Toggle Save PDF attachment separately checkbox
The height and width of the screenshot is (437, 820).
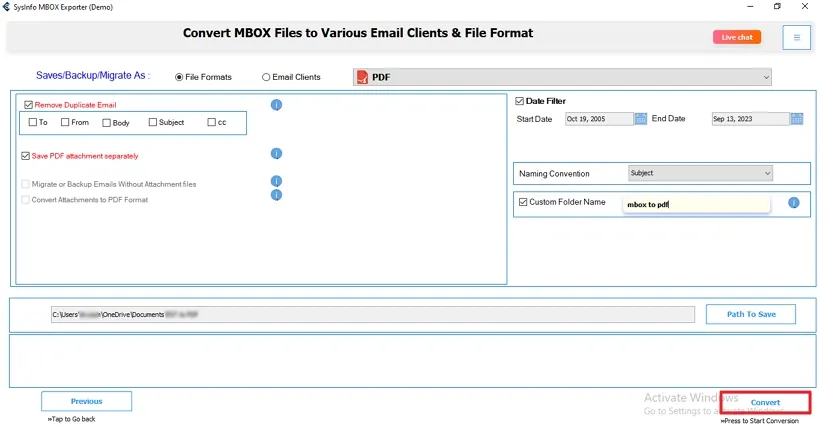point(25,156)
